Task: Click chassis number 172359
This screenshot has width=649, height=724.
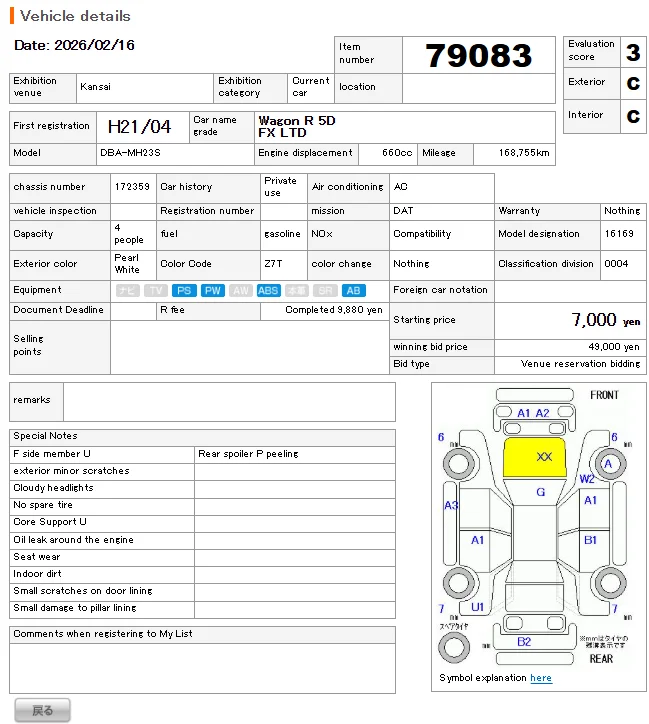Action: tap(132, 187)
